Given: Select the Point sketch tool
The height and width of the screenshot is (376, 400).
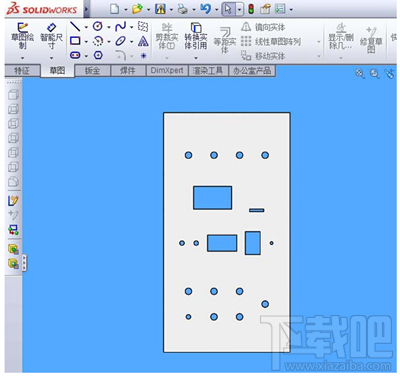Looking at the screenshot, I should 143,56.
